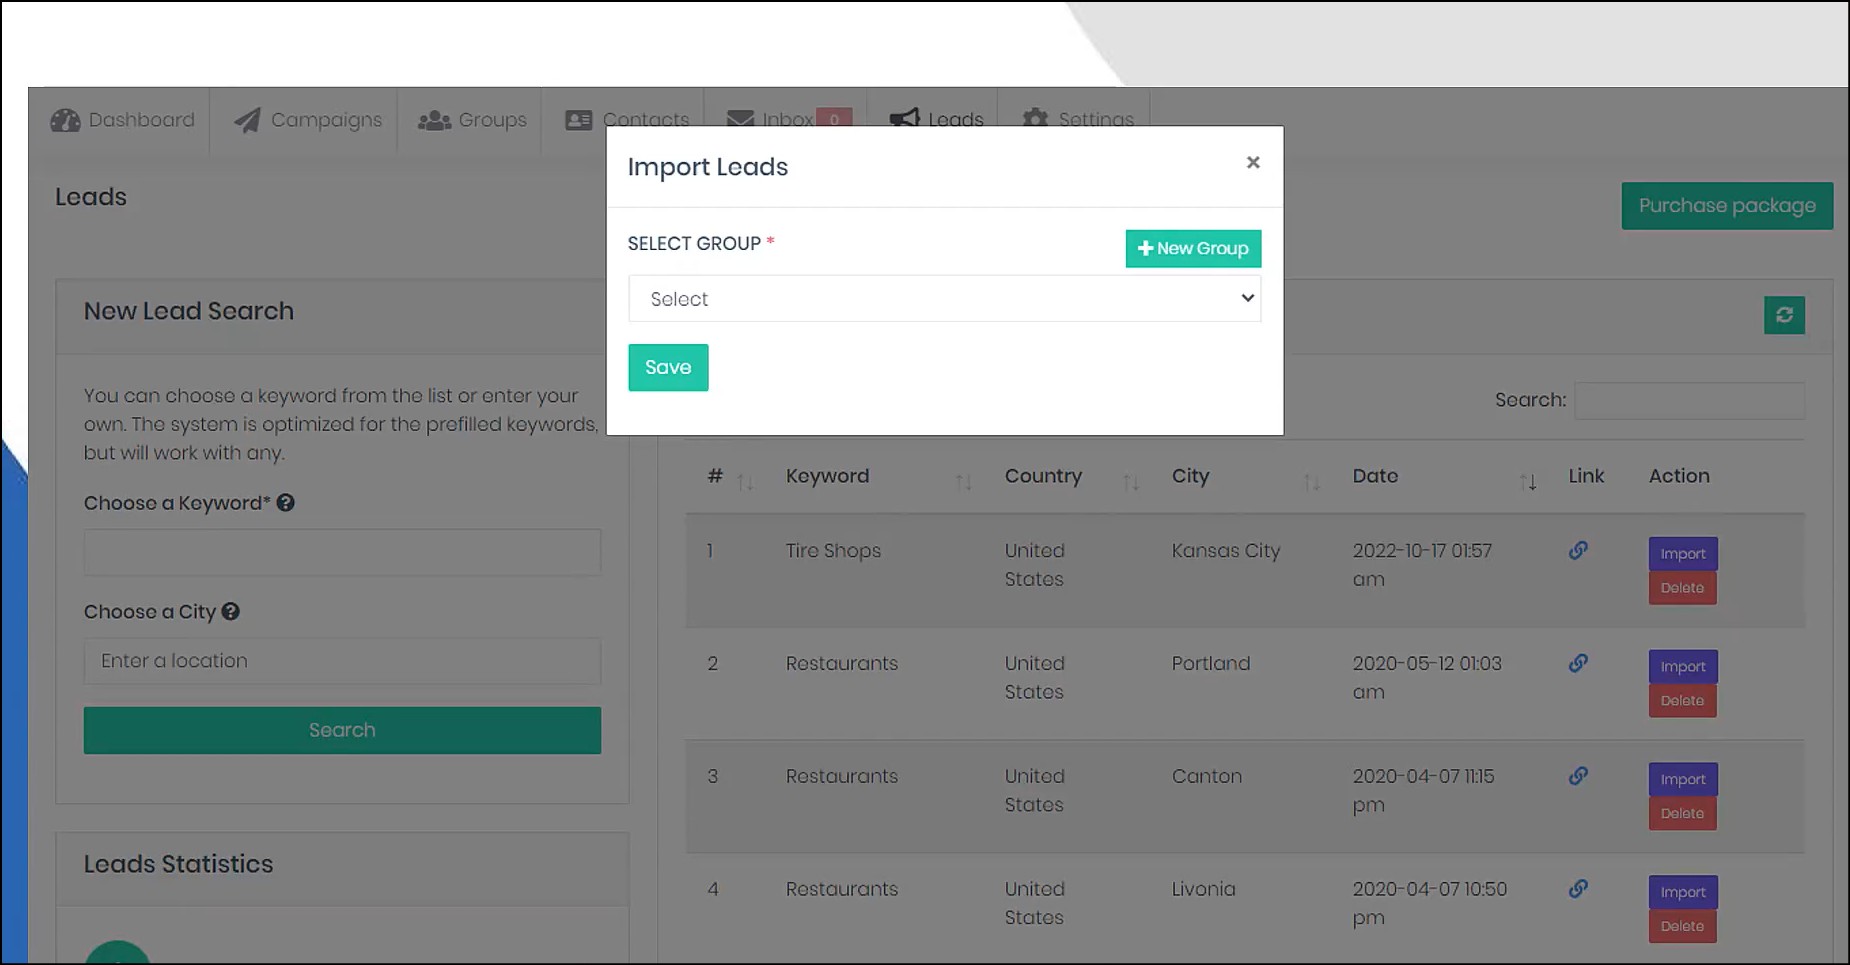
Task: Open the Contacts tab
Action: click(627, 120)
